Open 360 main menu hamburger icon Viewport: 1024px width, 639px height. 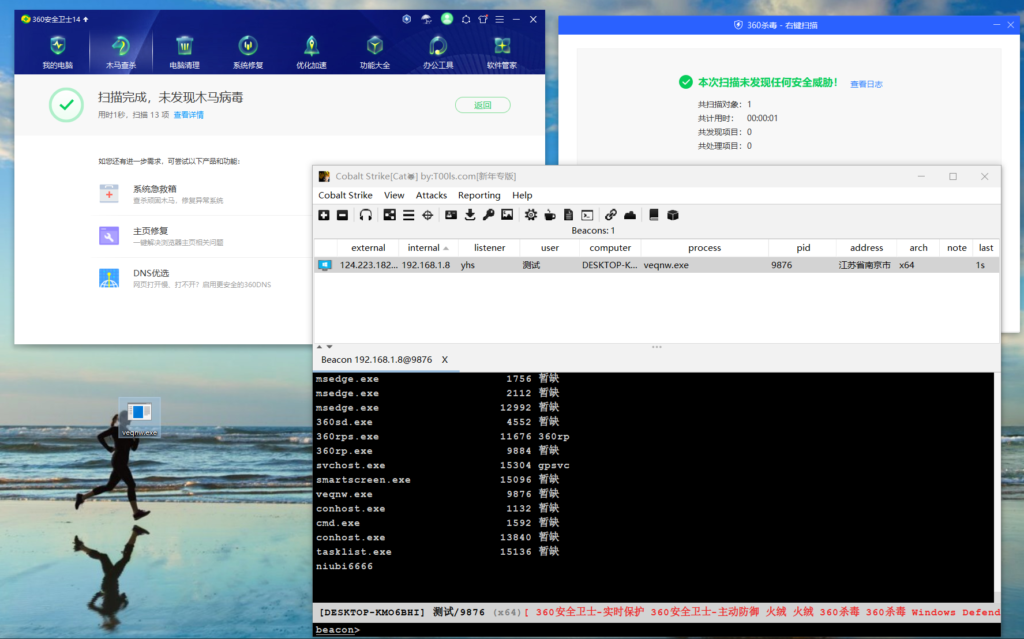point(500,19)
